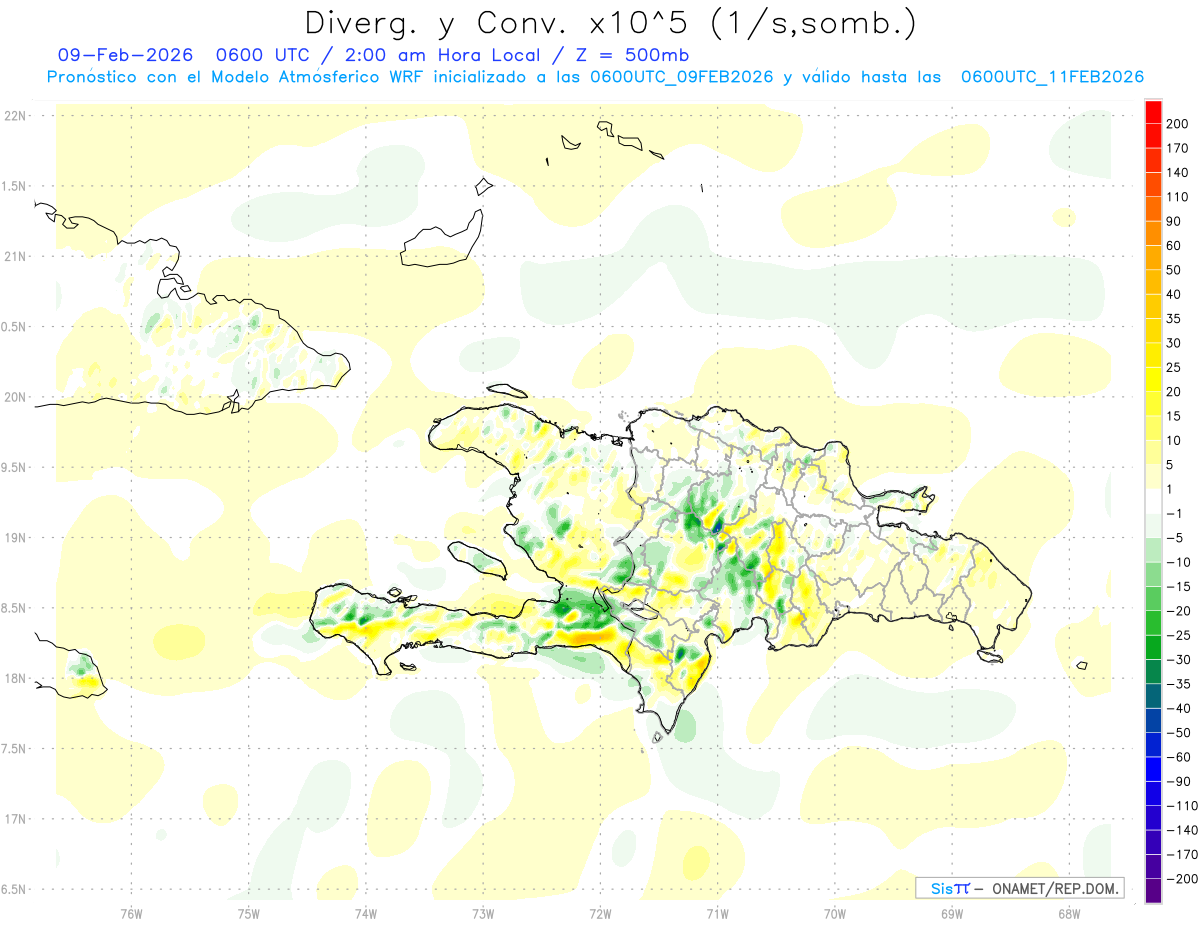1200x927 pixels.
Task: Click the "-60" colorbar label
Action: 1177,757
